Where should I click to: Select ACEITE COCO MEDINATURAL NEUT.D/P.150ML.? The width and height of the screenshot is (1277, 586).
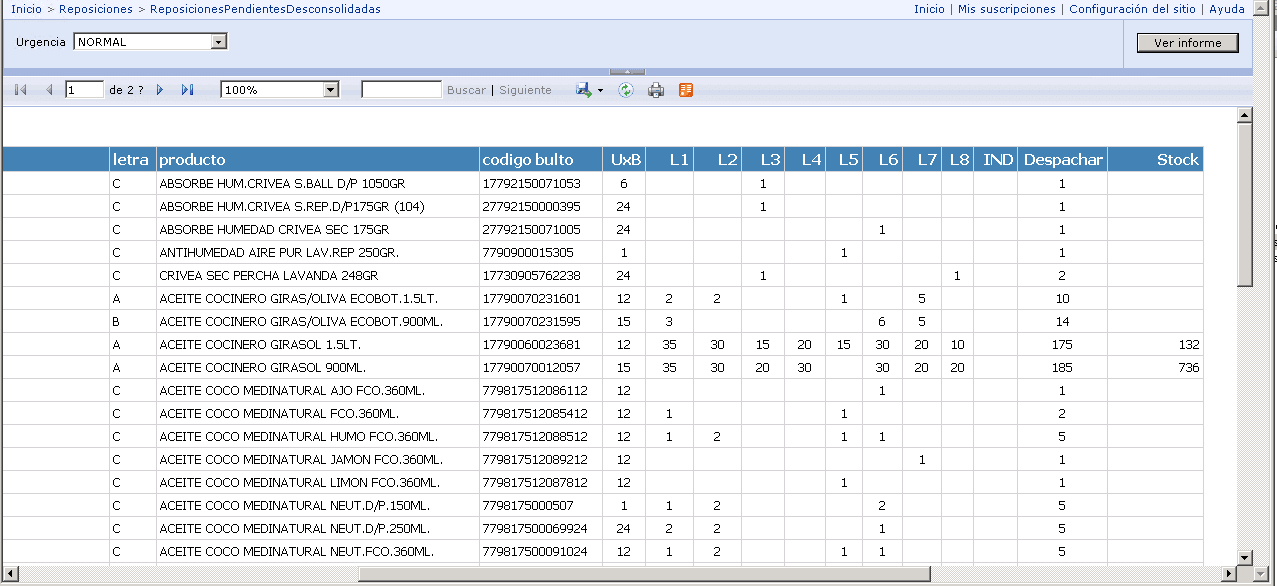pos(602,506)
